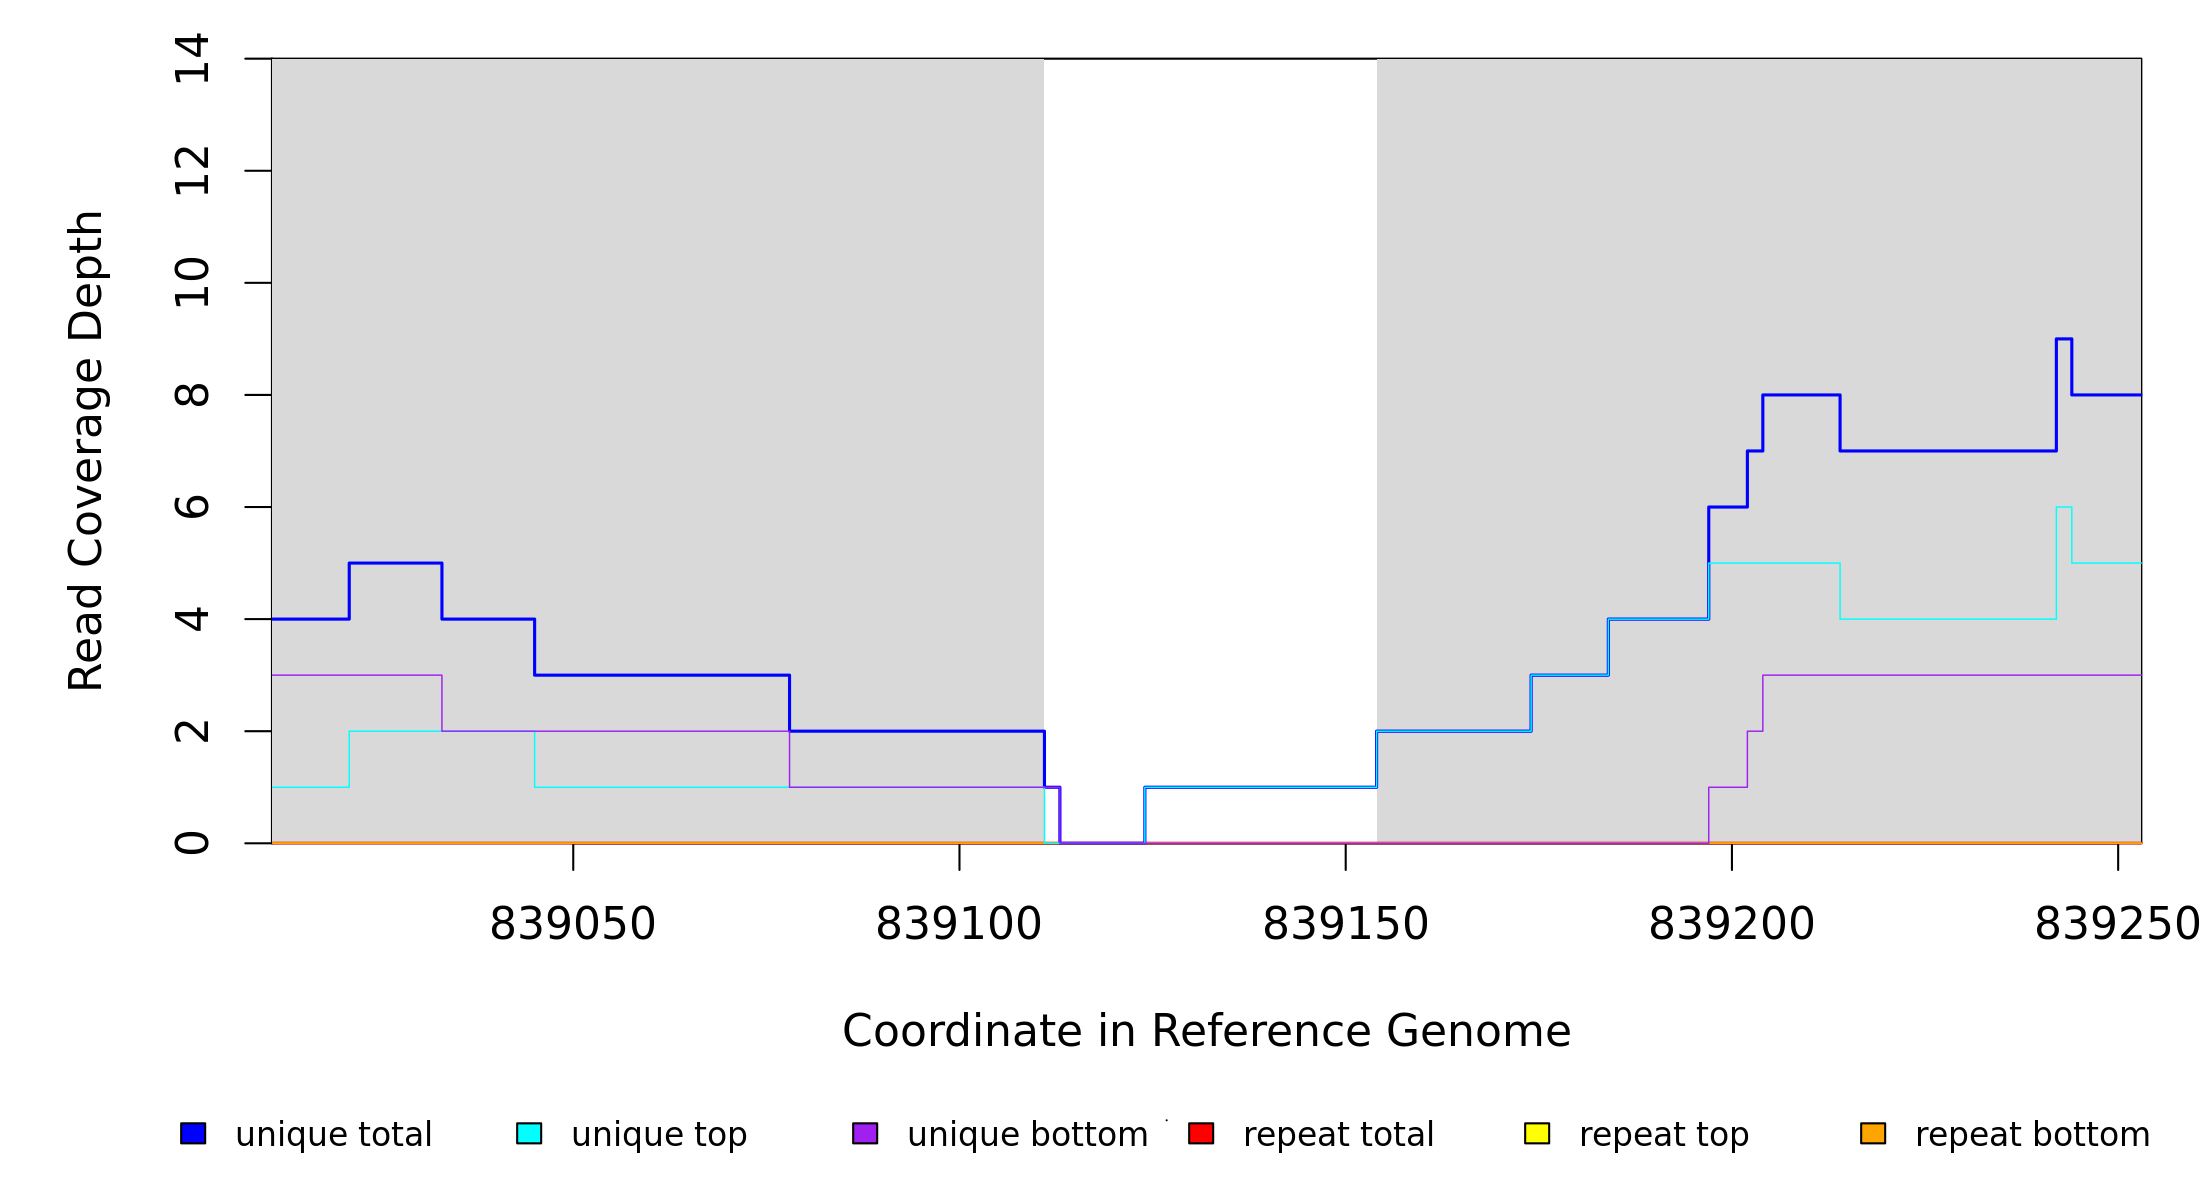Click the white unshaded region of the plot
The width and height of the screenshot is (2200, 1200).
(x=1210, y=400)
